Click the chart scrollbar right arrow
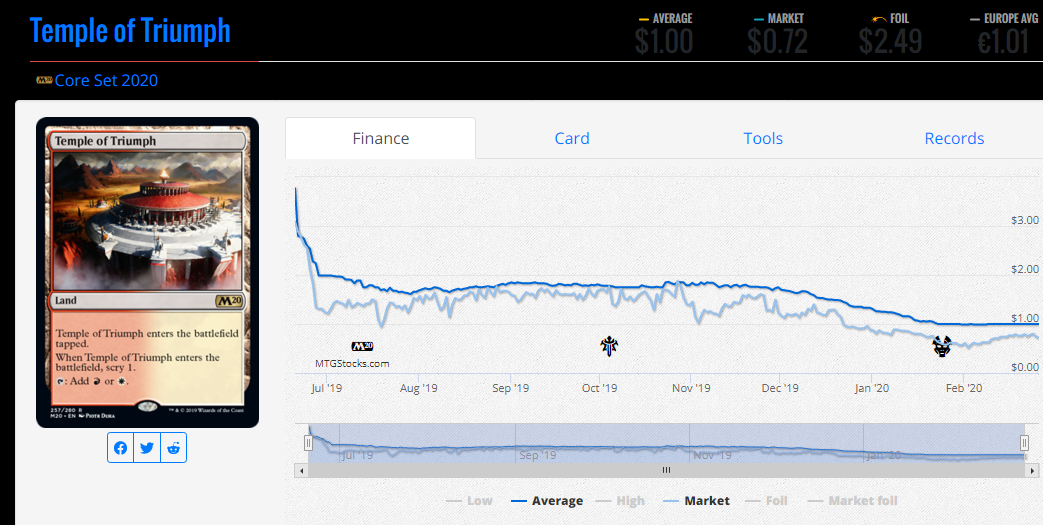Image resolution: width=1043 pixels, height=525 pixels. pos(1032,470)
